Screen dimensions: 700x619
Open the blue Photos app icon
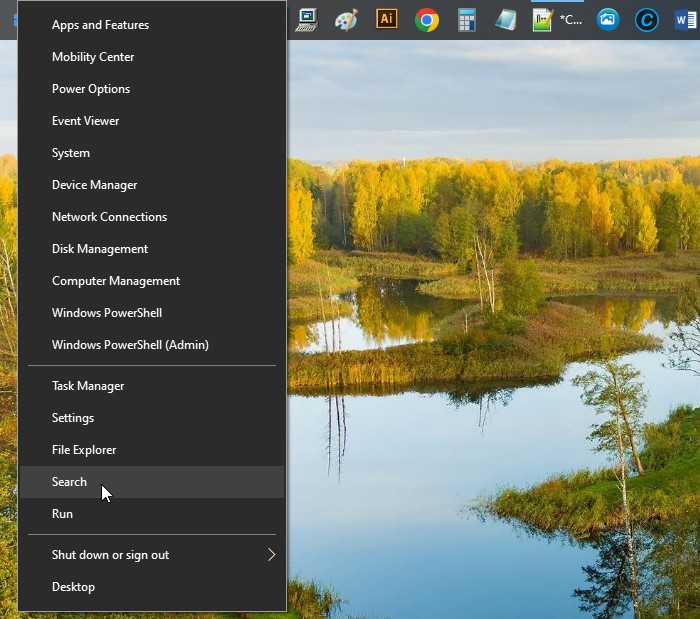point(607,20)
